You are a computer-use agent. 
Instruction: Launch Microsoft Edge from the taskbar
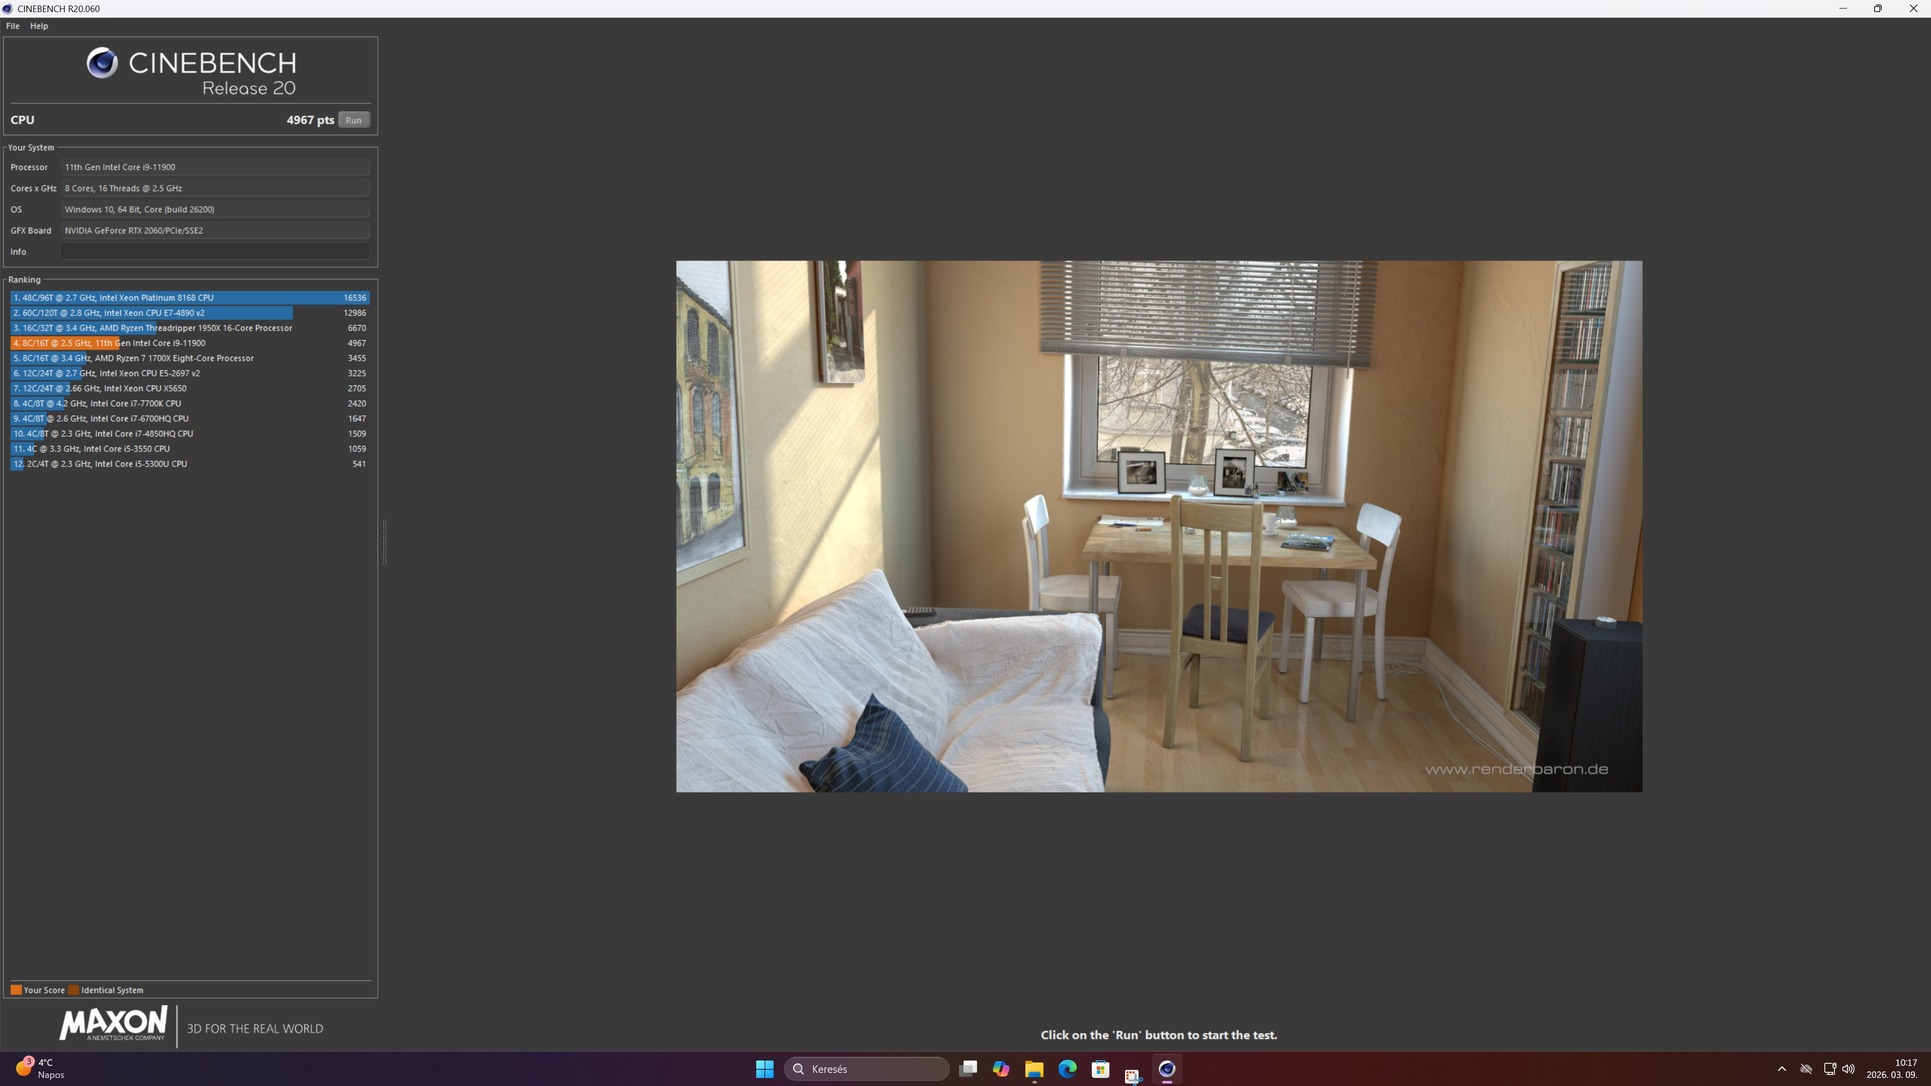pyautogui.click(x=1067, y=1069)
